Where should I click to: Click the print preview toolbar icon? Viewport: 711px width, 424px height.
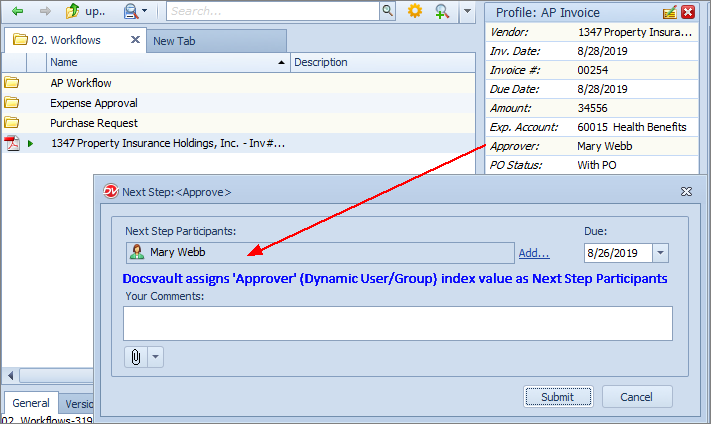(131, 11)
